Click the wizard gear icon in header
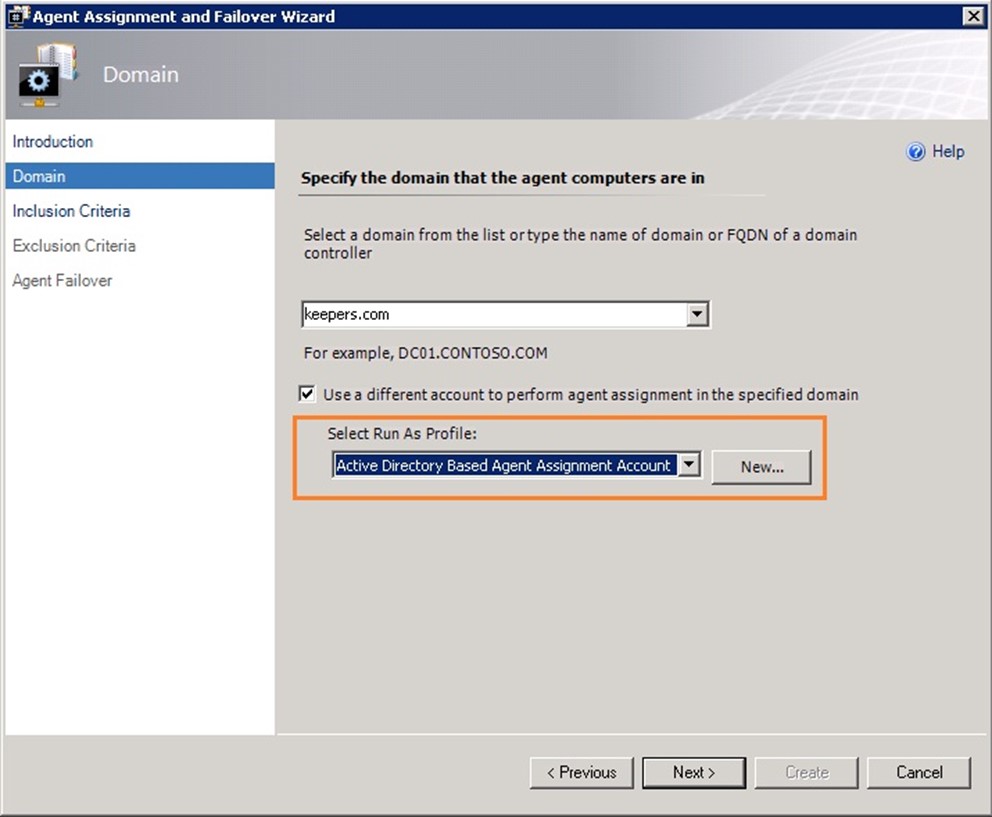Viewport: 992px width, 817px height. pos(47,75)
